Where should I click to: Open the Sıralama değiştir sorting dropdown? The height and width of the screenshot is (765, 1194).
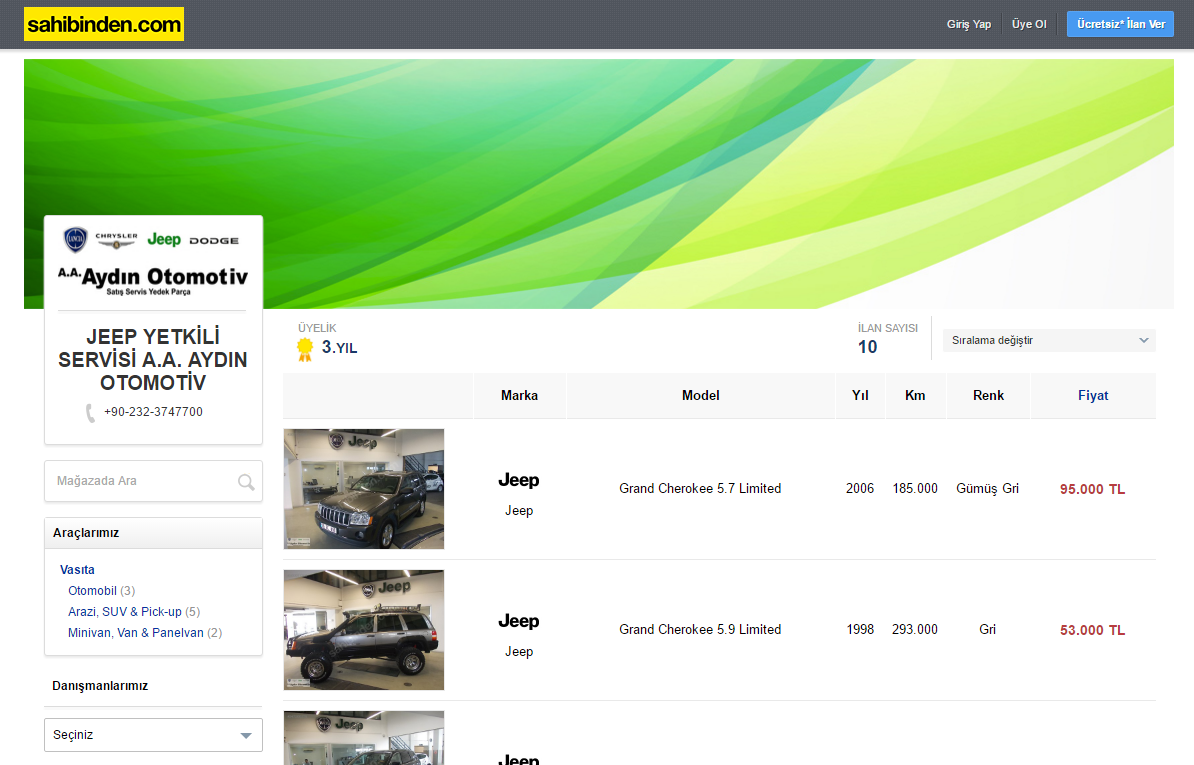1049,340
